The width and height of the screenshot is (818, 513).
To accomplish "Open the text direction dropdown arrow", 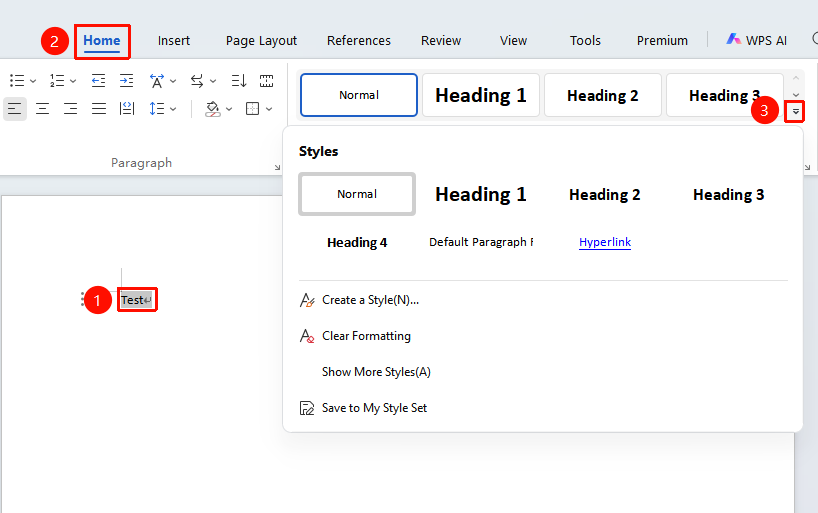I will pos(213,81).
